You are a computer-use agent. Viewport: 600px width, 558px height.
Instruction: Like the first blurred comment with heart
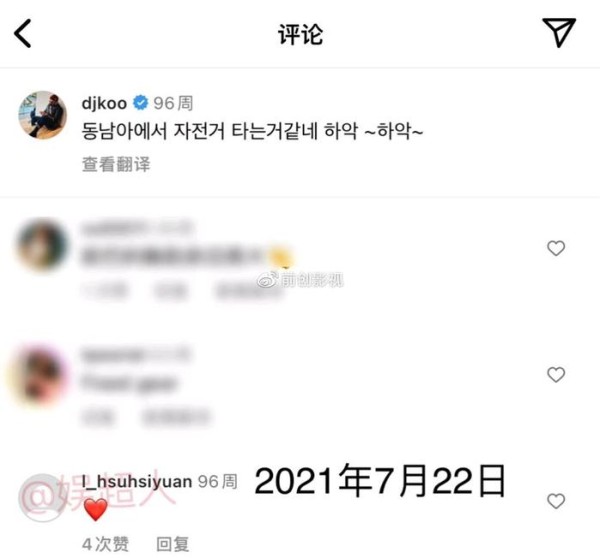click(x=556, y=248)
